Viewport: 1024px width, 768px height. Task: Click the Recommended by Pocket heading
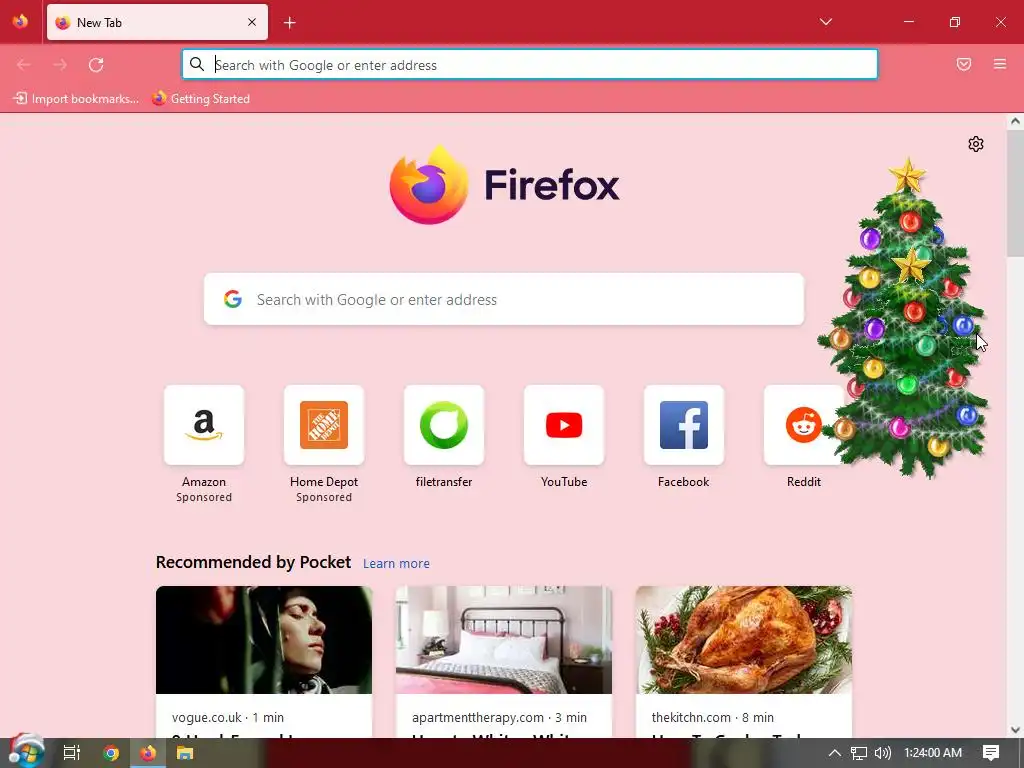(253, 562)
